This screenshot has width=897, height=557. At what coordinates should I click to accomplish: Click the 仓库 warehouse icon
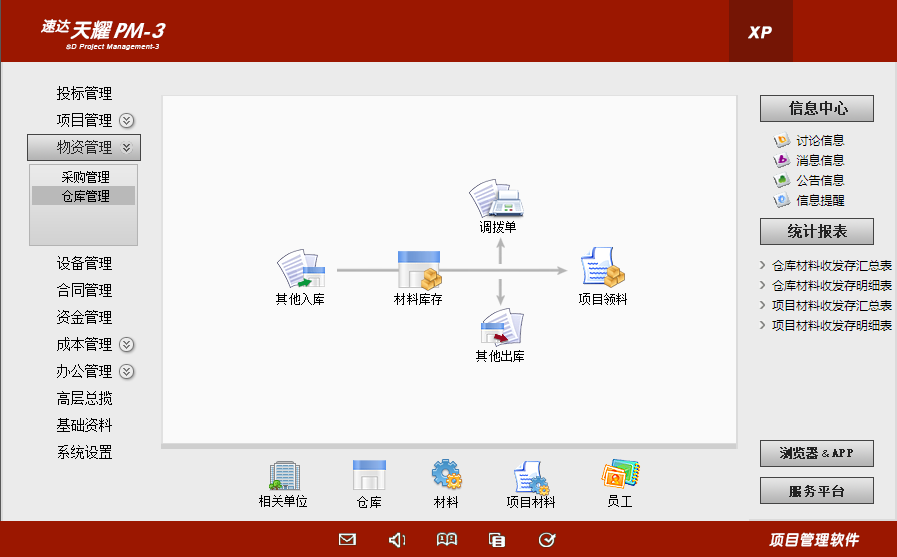click(369, 475)
